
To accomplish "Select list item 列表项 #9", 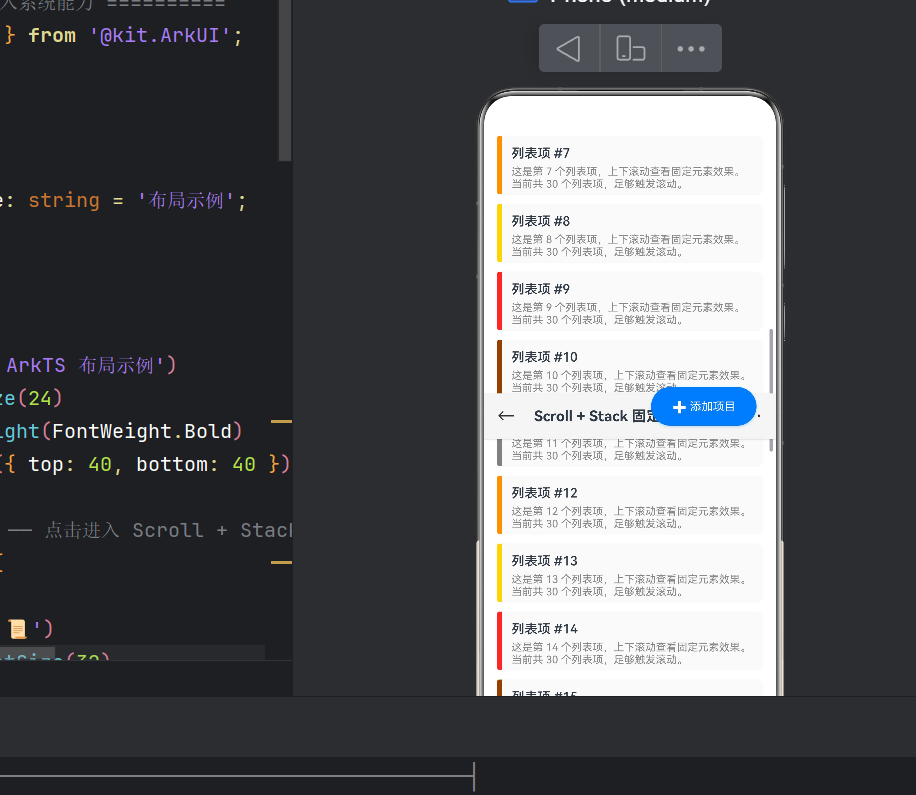I will (x=630, y=301).
